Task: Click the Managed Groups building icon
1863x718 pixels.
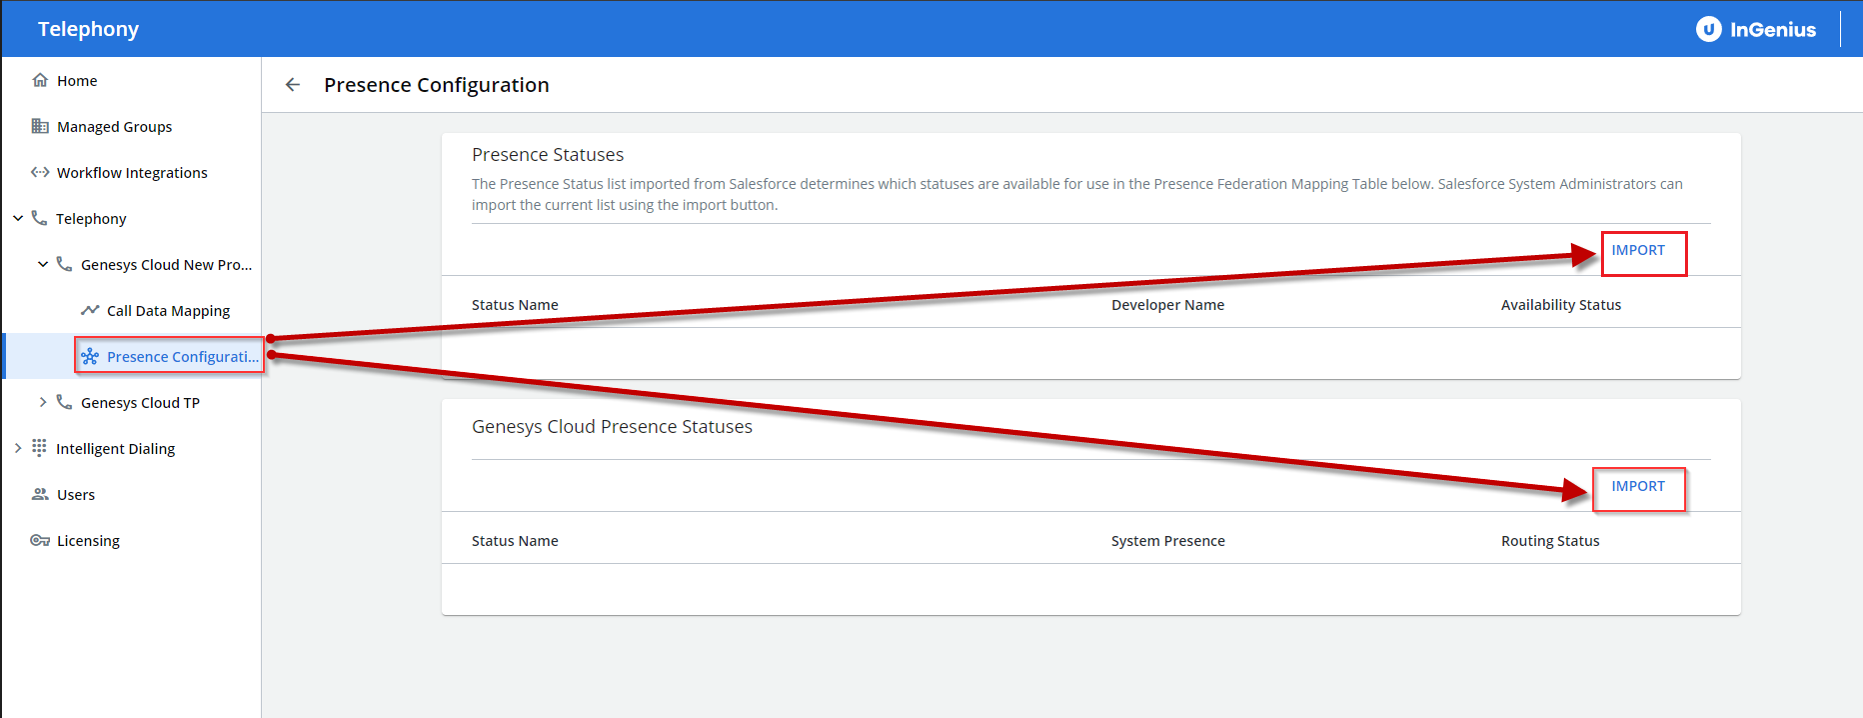Action: click(40, 126)
